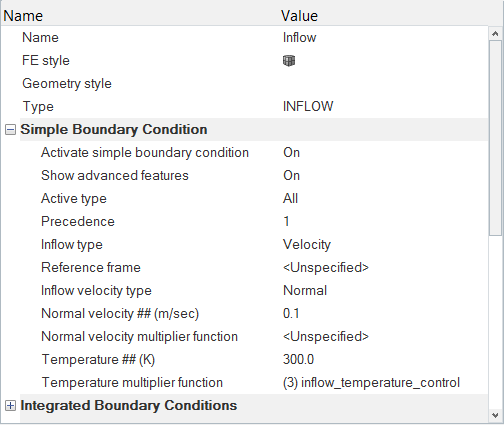This screenshot has height=425, width=504.
Task: Edit the Precedence value 1
Action: pyautogui.click(x=286, y=222)
